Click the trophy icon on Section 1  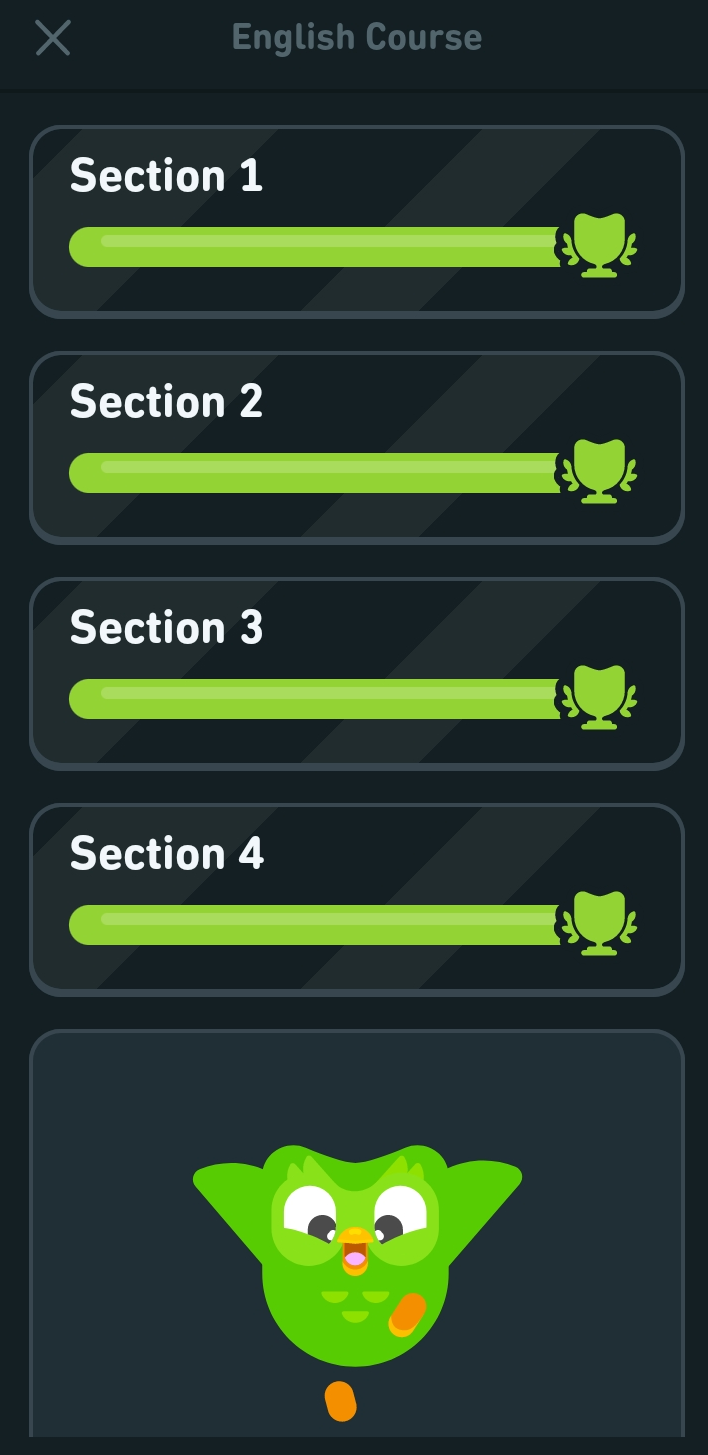(600, 243)
